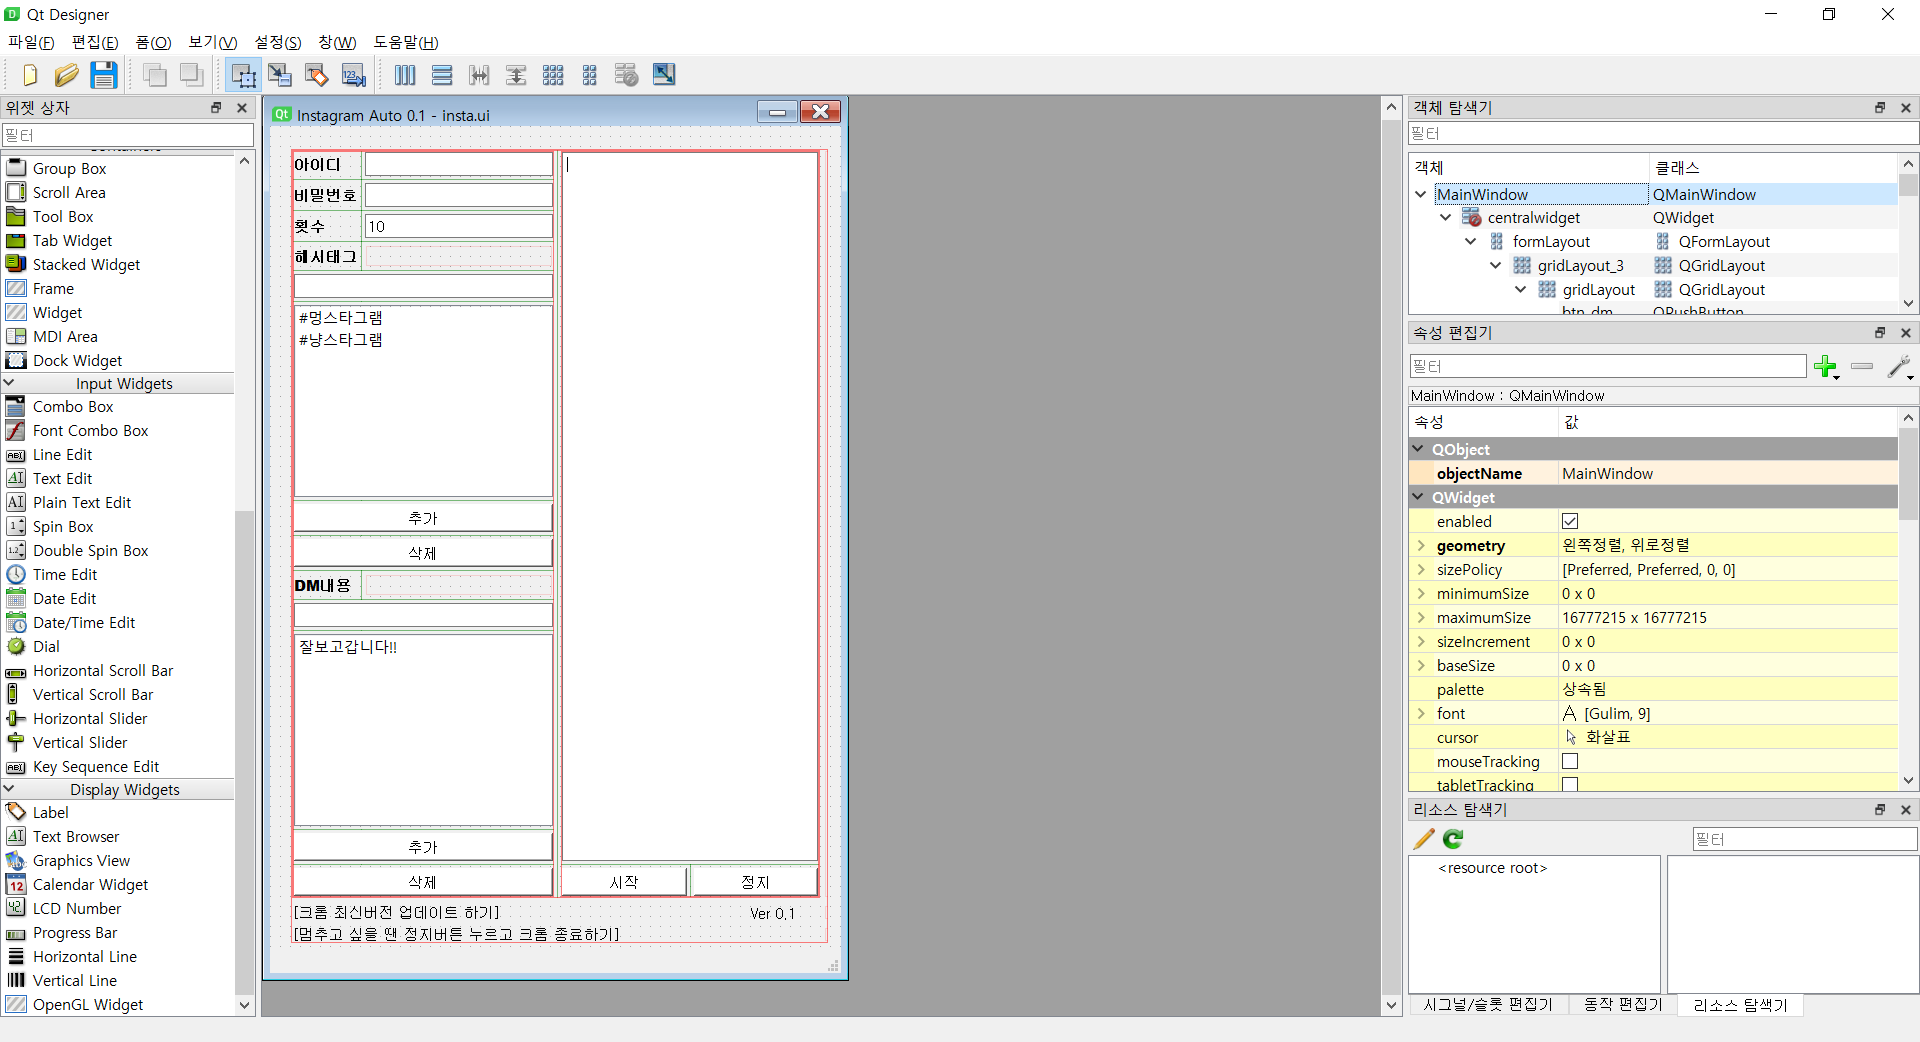Switch to Edit Signals/Slots mode

(280, 75)
